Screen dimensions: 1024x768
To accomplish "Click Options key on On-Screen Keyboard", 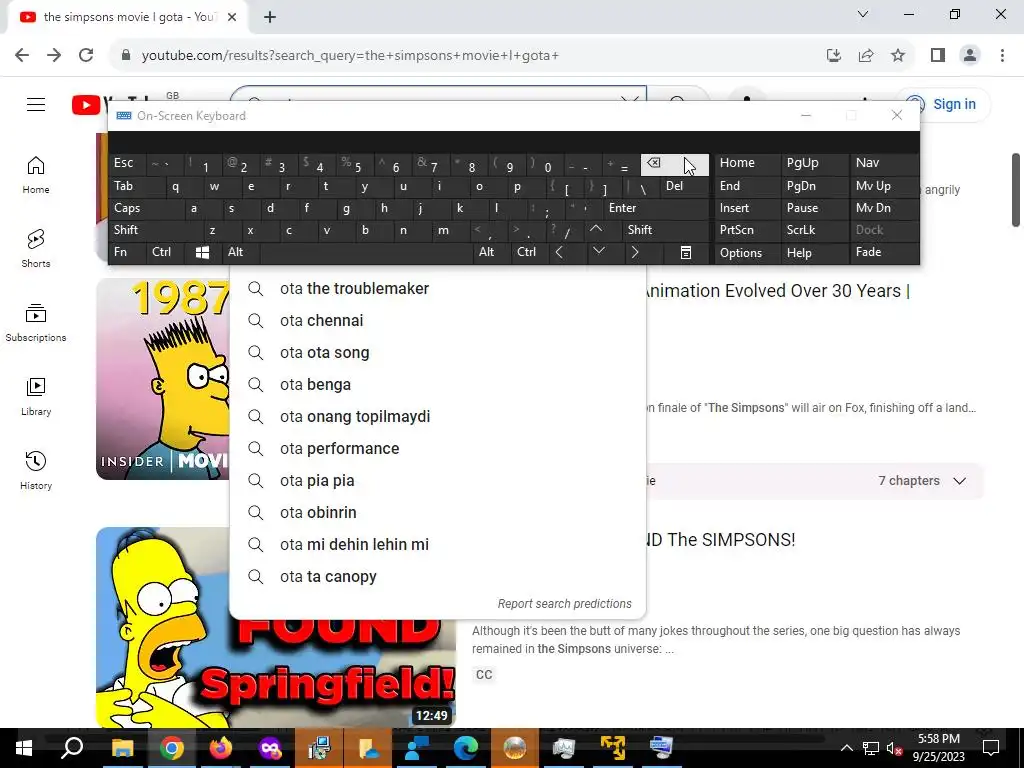I will (747, 253).
